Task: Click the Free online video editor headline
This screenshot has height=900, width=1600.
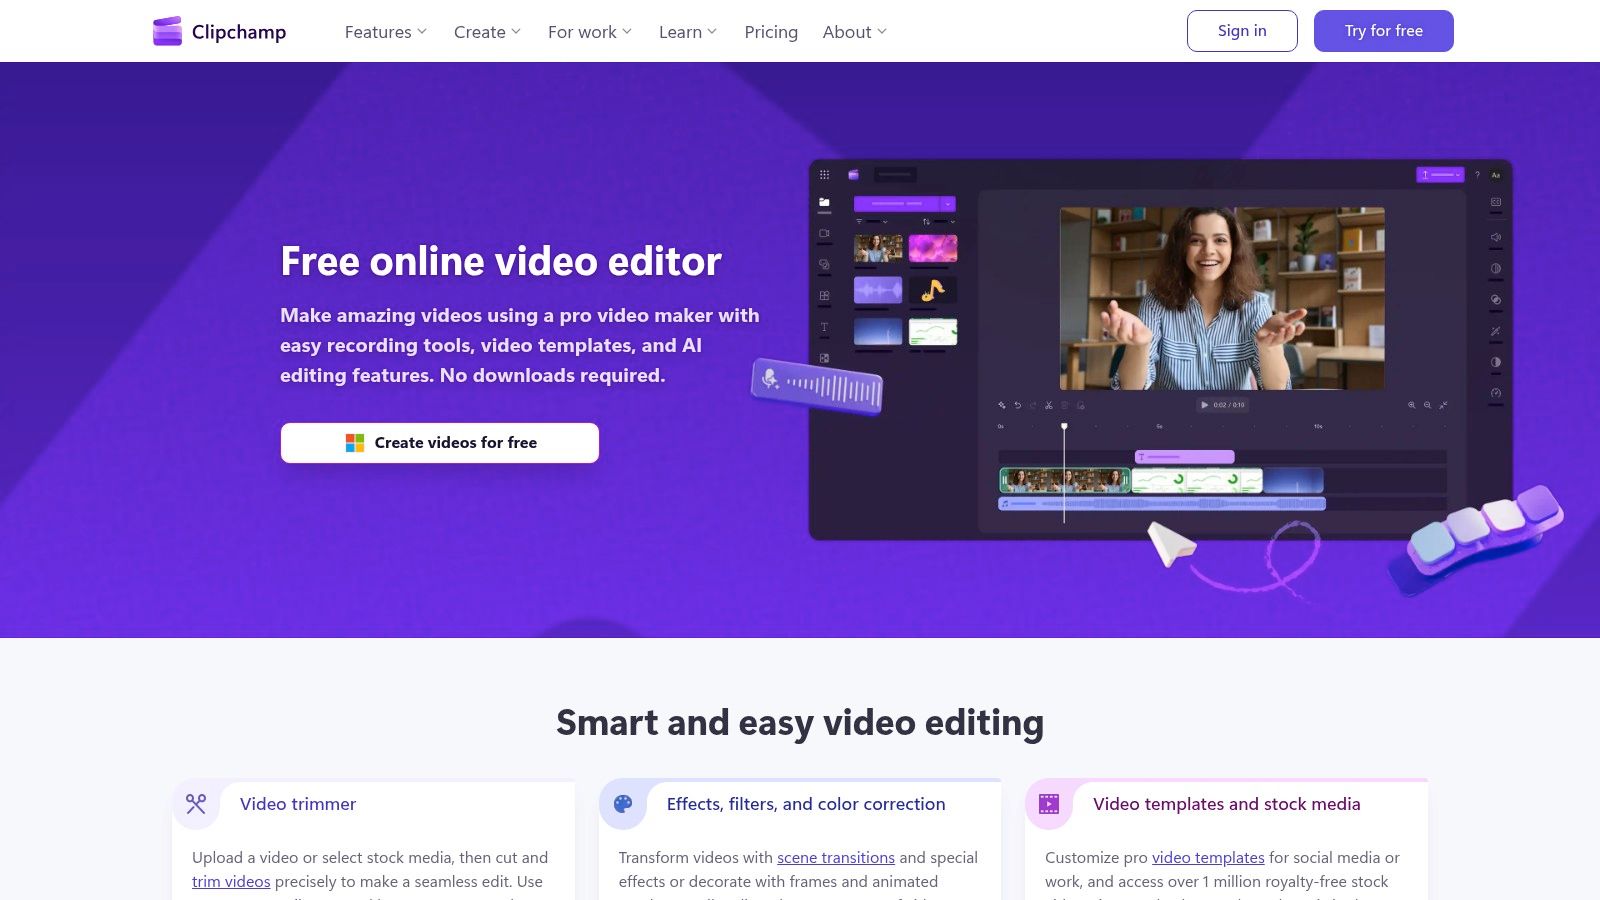Action: (x=501, y=261)
